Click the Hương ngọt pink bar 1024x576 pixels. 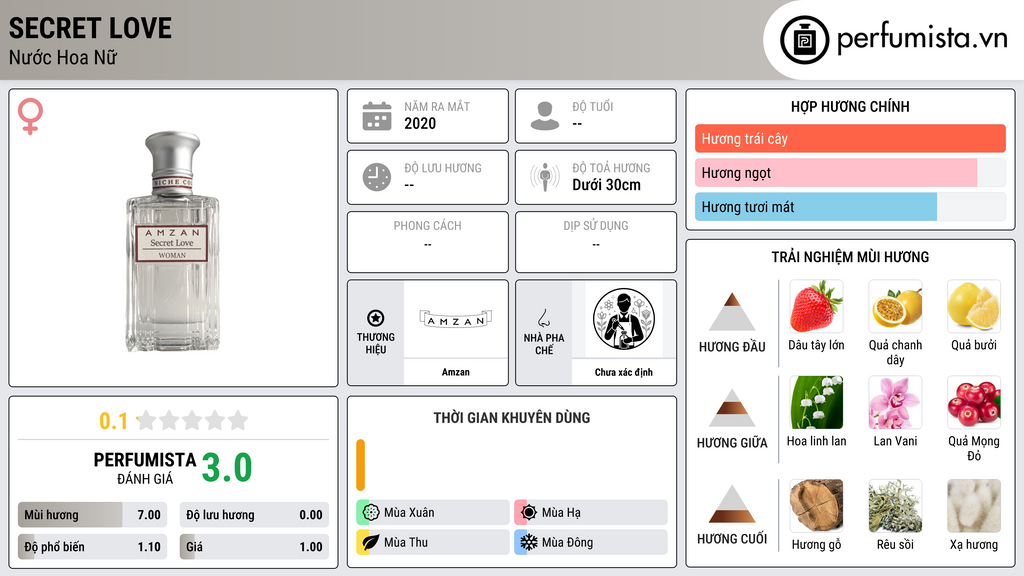coord(836,172)
